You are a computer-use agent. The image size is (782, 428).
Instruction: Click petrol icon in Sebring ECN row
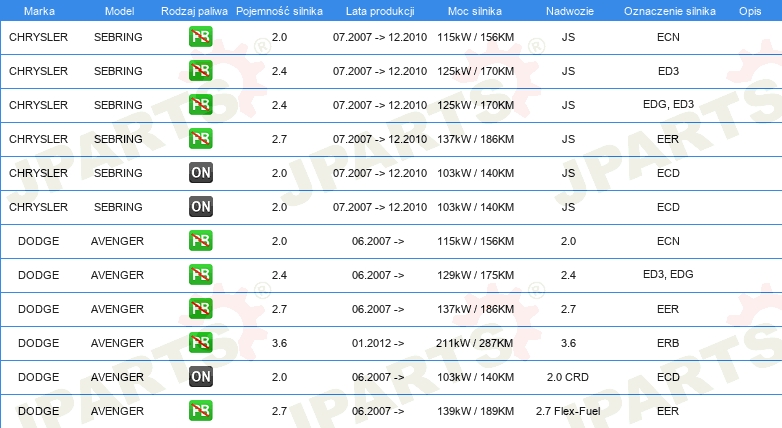coord(200,37)
